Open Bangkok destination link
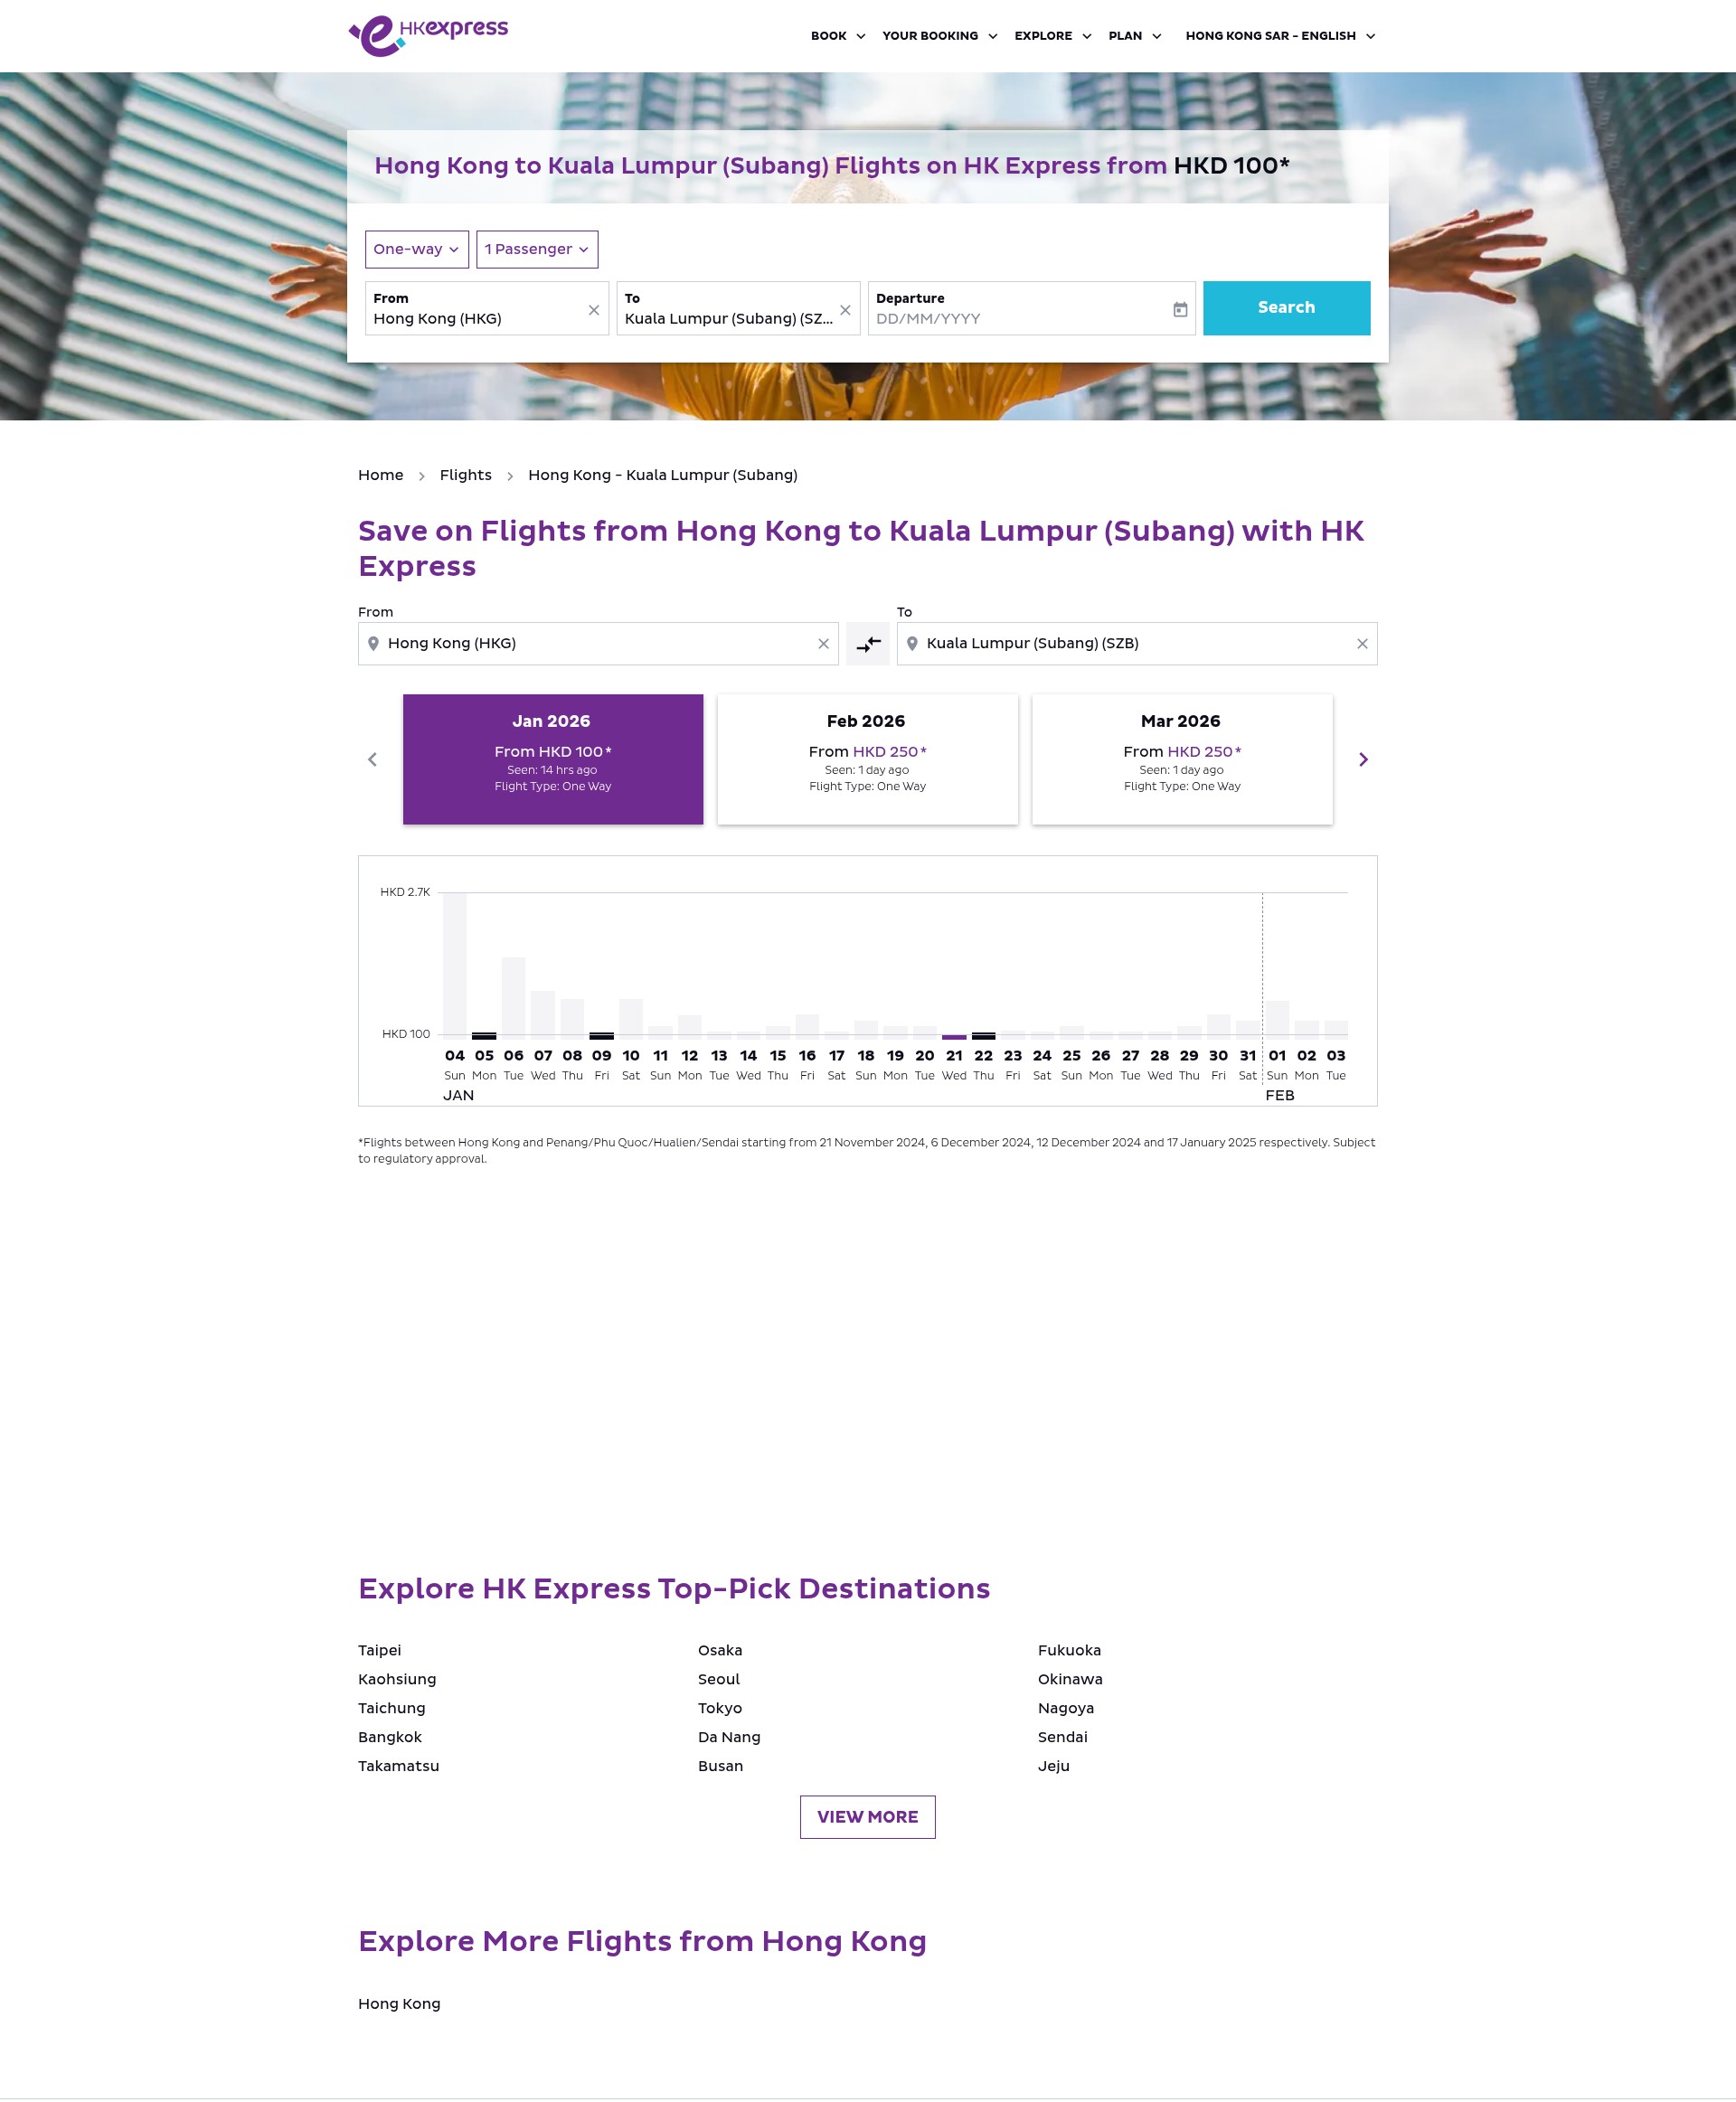1736x2102 pixels. pos(390,1737)
